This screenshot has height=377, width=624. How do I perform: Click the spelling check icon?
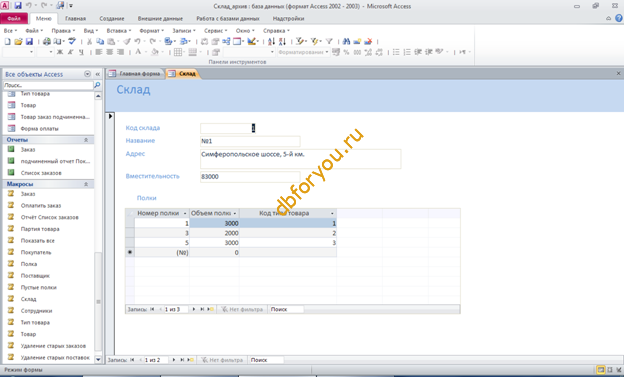[72, 41]
